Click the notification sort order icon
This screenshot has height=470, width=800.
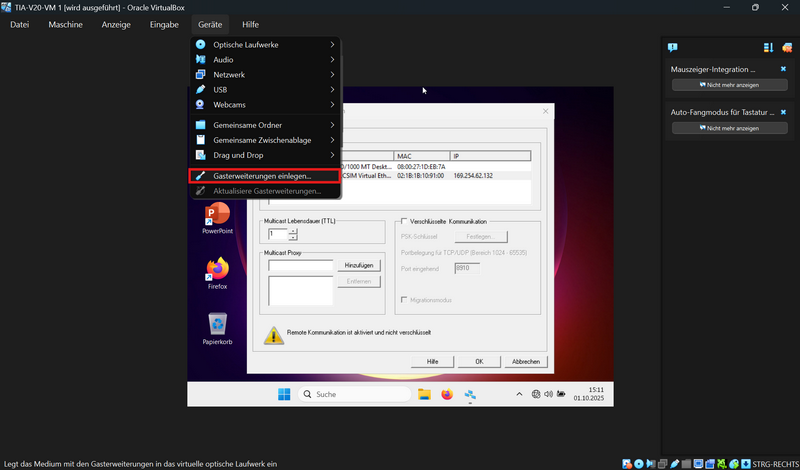pyautogui.click(x=768, y=47)
